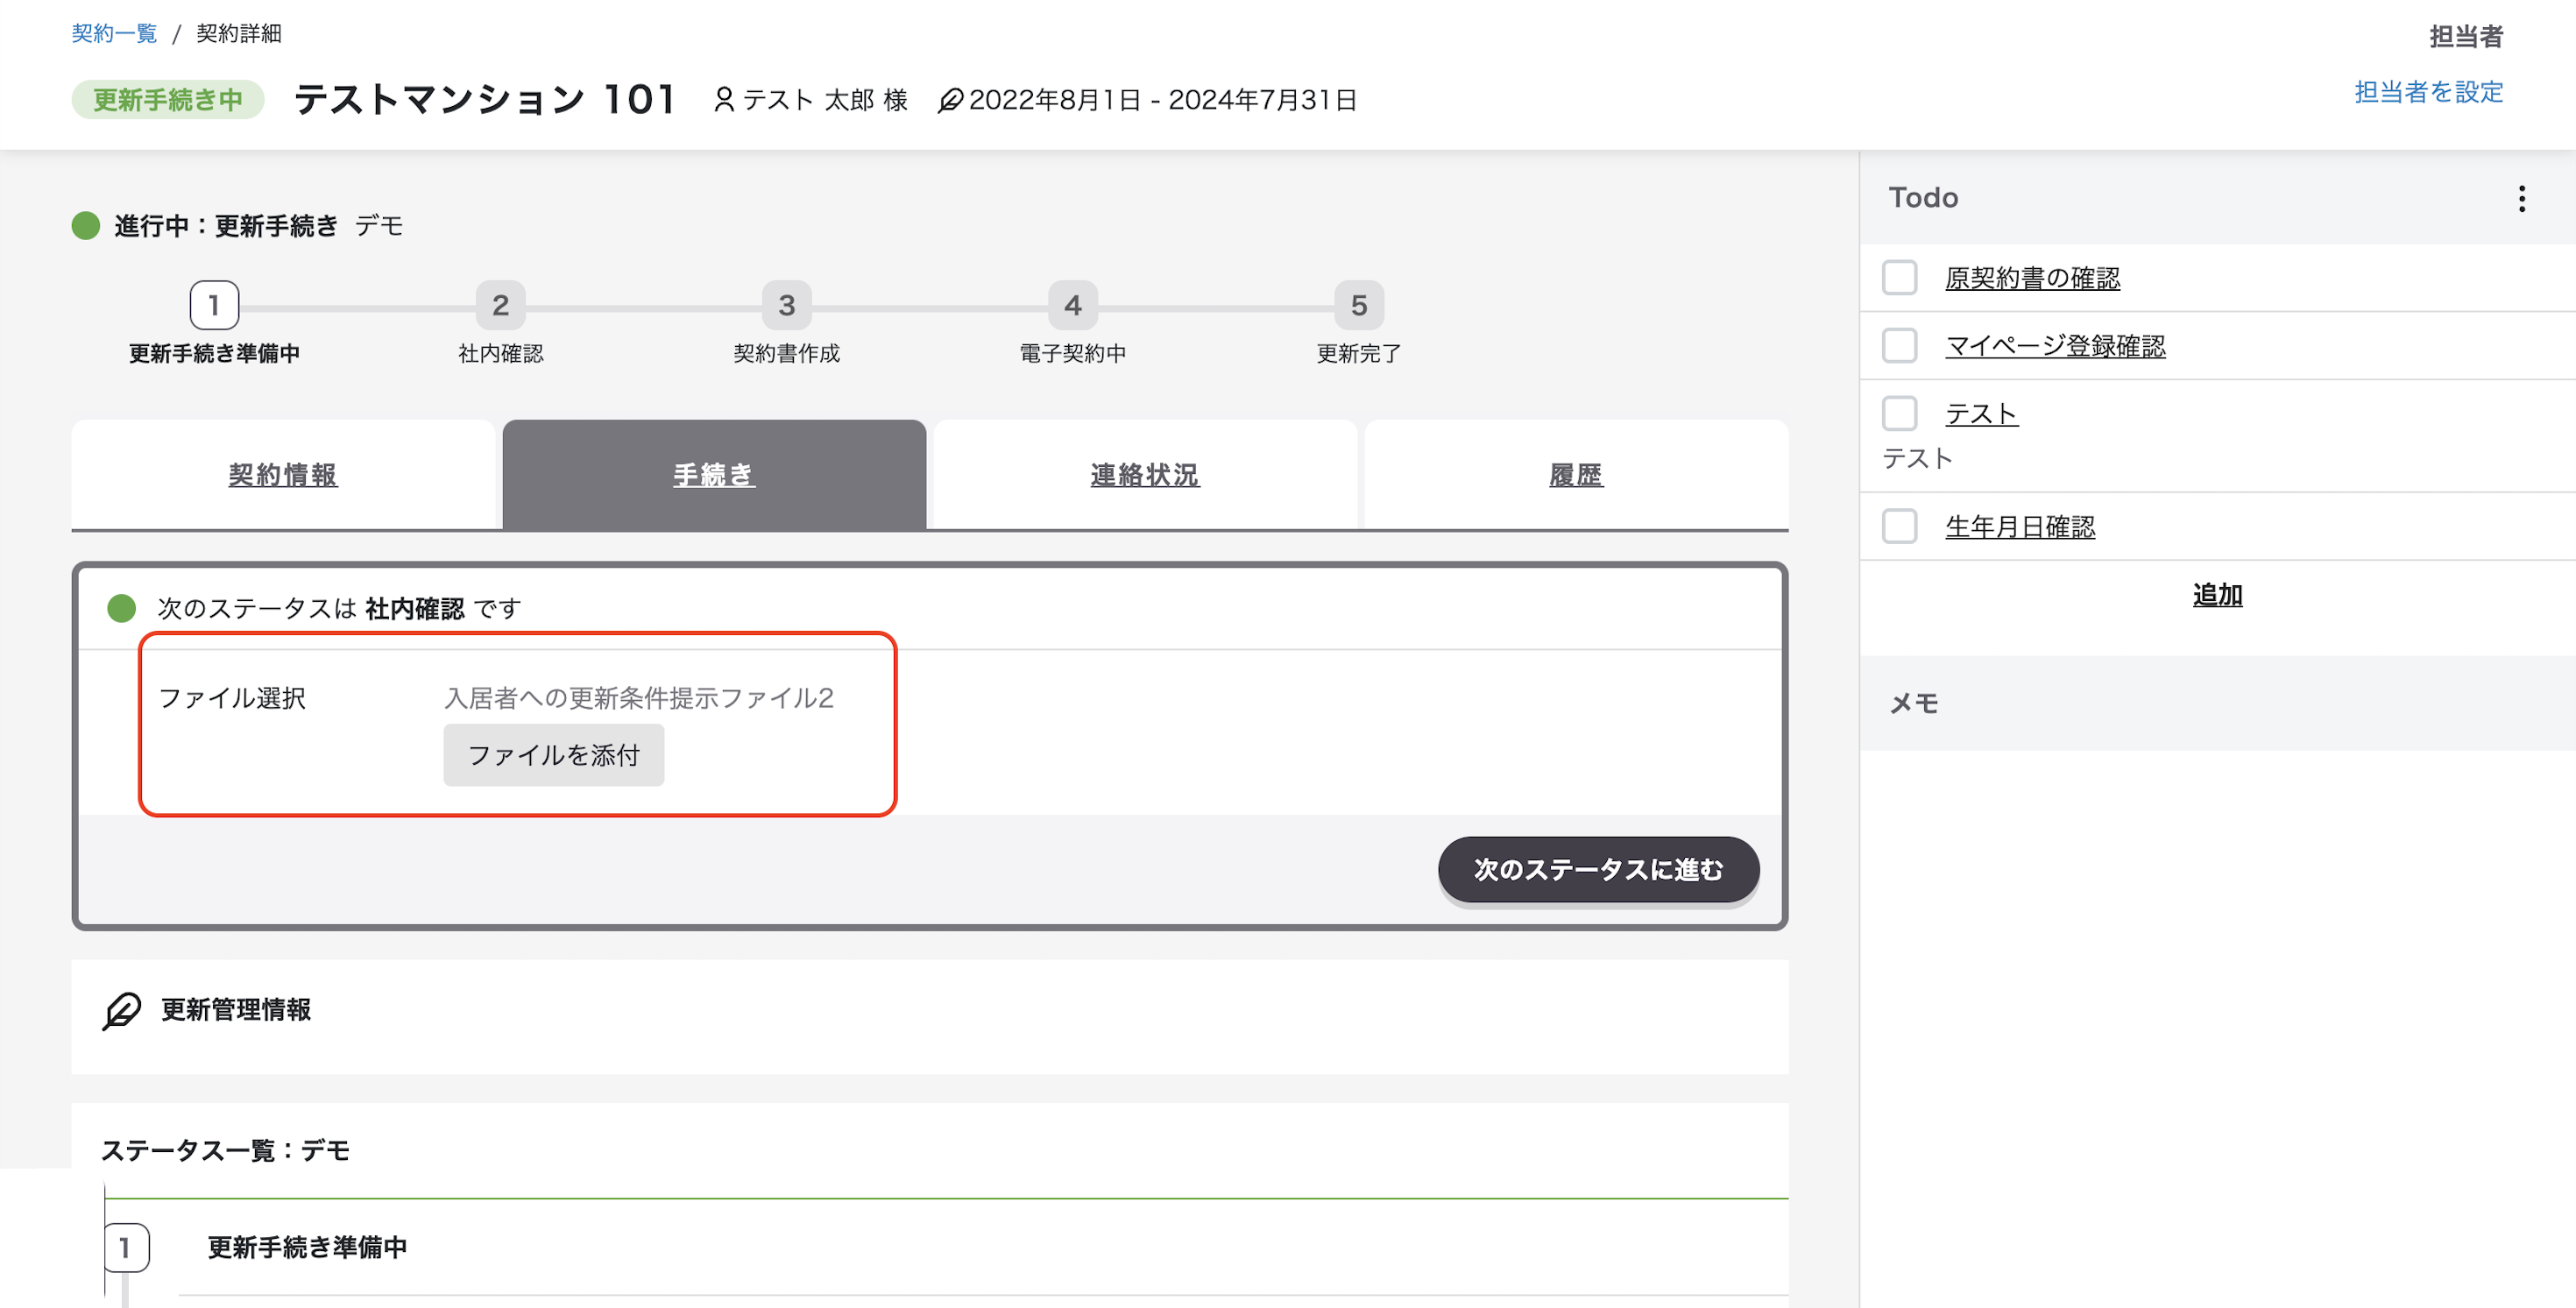The width and height of the screenshot is (2576, 1308).
Task: Open the 原契約書の確認 todo link
Action: [2032, 278]
